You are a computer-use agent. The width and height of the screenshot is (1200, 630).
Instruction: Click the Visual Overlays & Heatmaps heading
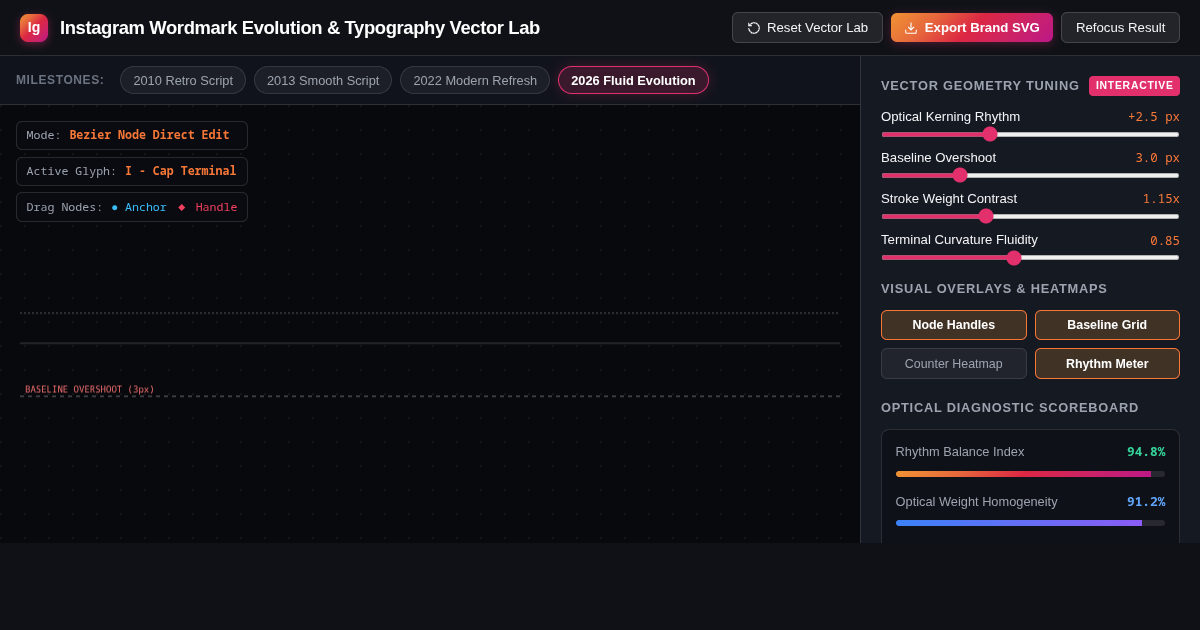click(994, 289)
